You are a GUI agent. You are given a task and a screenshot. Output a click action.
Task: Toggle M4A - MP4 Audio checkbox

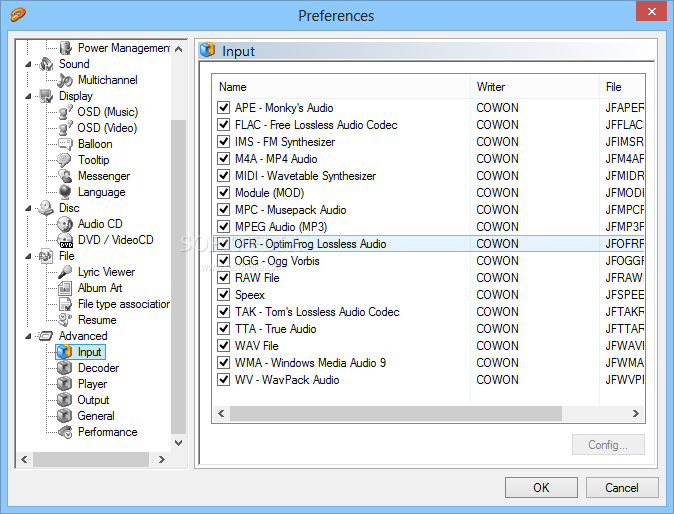[x=224, y=159]
